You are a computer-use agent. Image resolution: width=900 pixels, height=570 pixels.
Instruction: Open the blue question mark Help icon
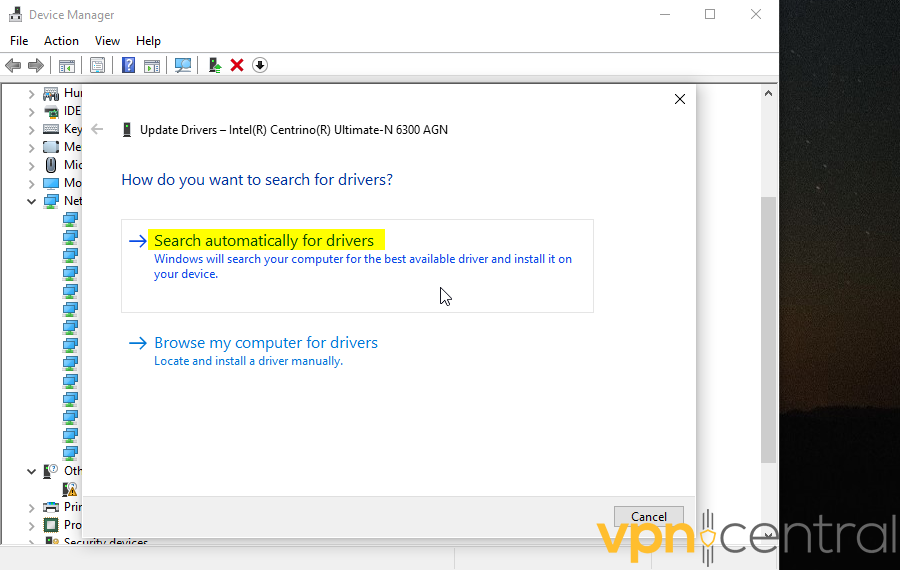129,65
